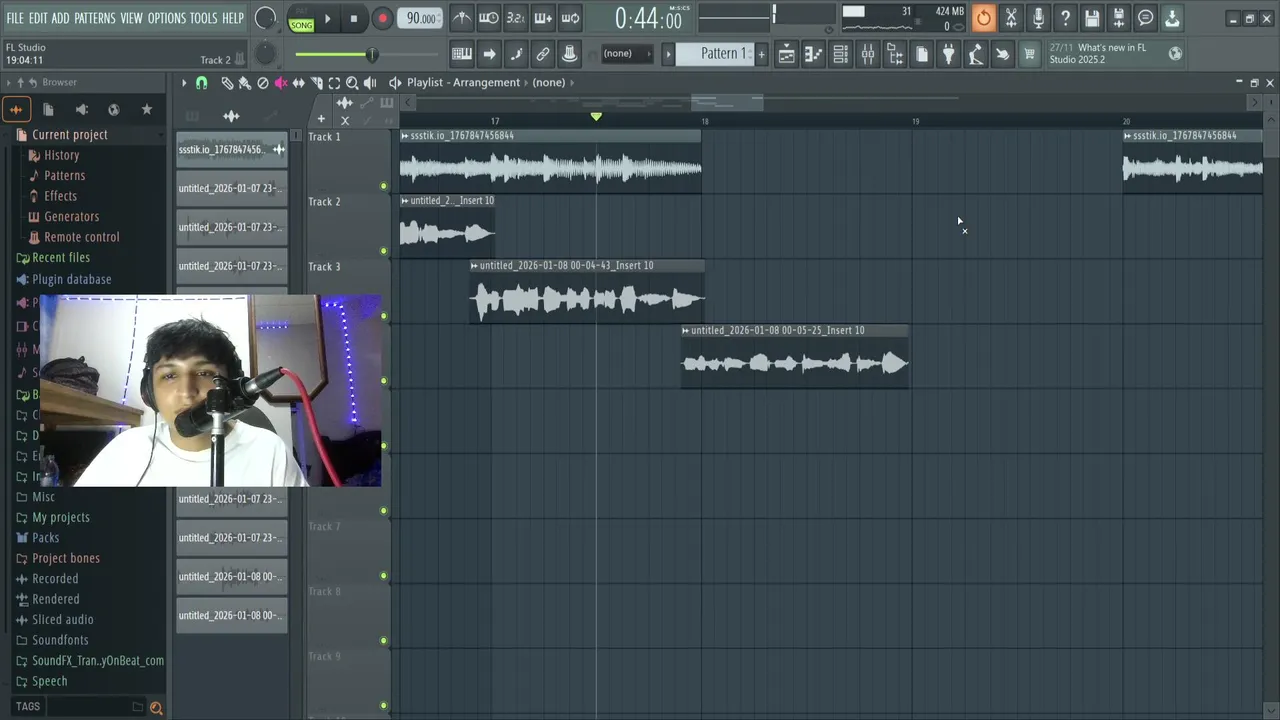Screen dimensions: 1280x720
Task: Toggle loop recording icon
Action: [x=570, y=18]
